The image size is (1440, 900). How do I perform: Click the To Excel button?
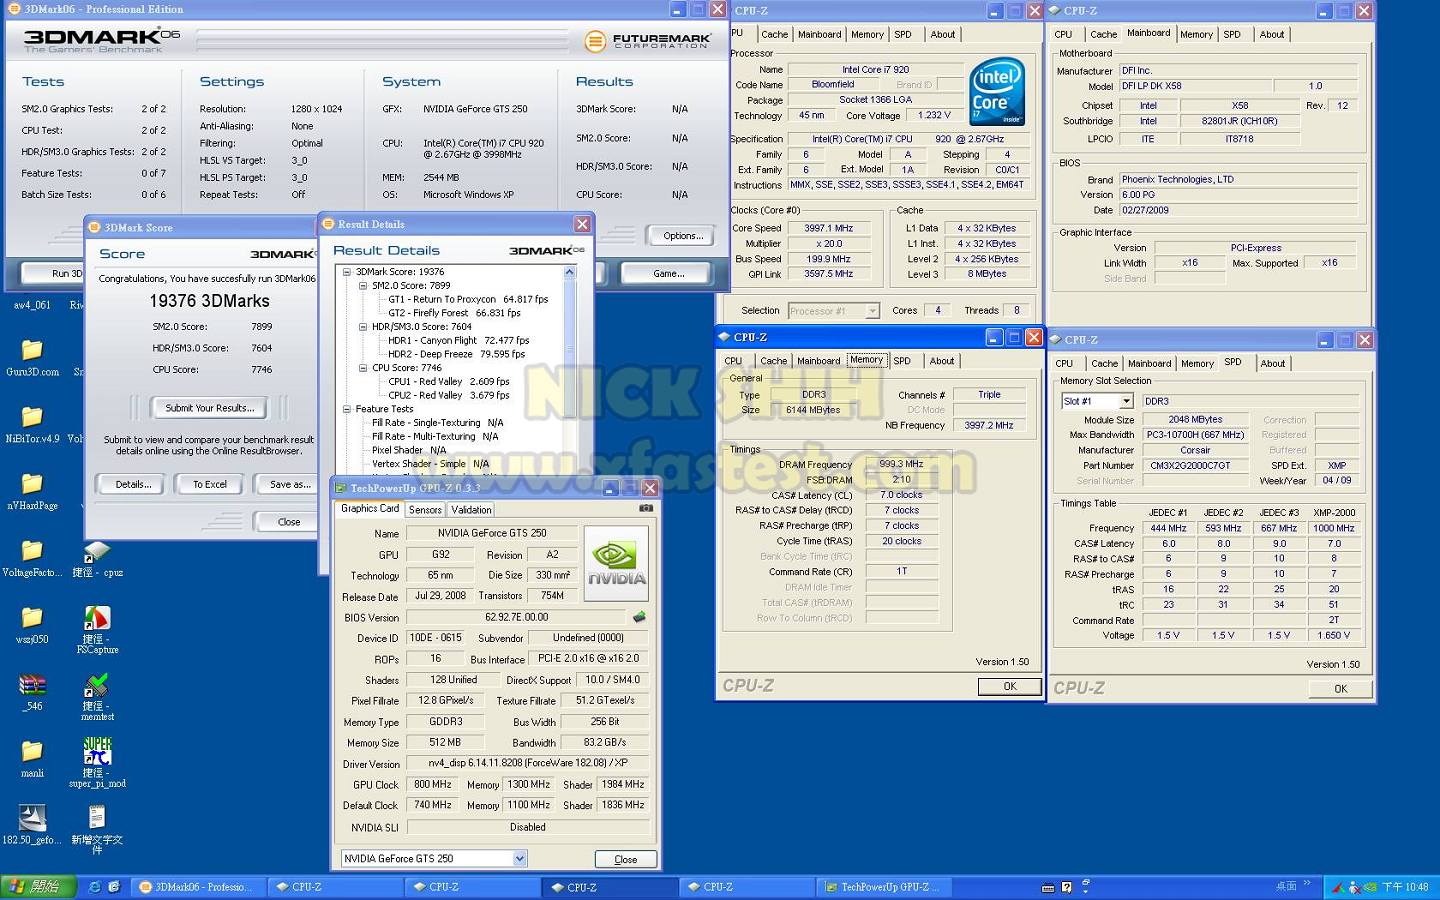[210, 484]
